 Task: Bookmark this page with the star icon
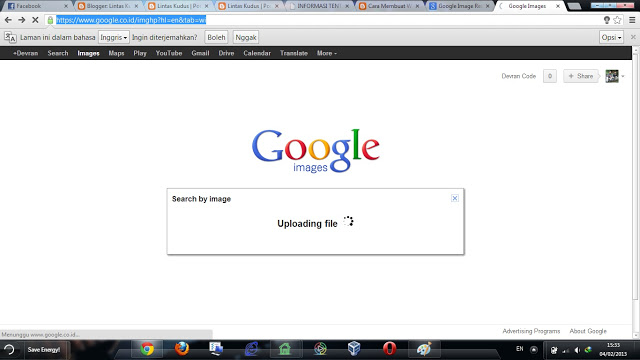point(617,20)
